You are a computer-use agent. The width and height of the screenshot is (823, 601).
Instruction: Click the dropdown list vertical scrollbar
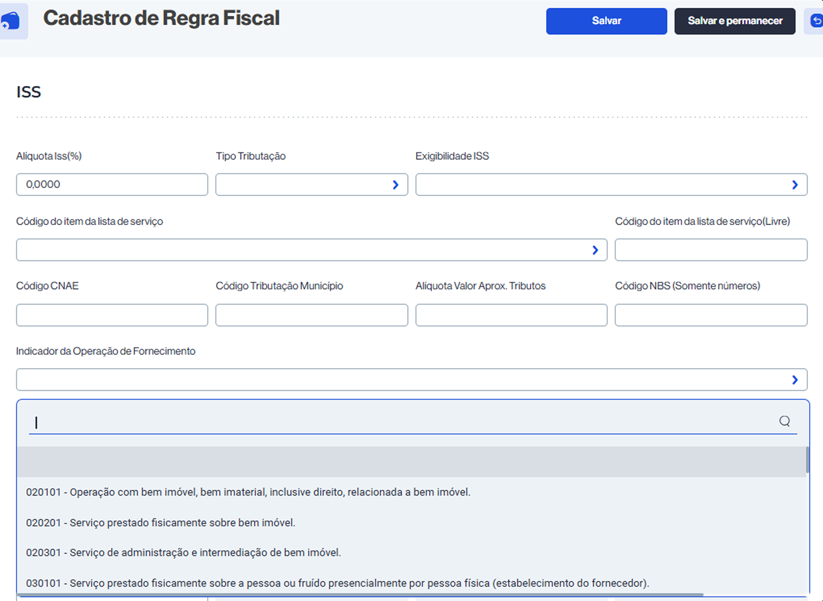point(807,461)
